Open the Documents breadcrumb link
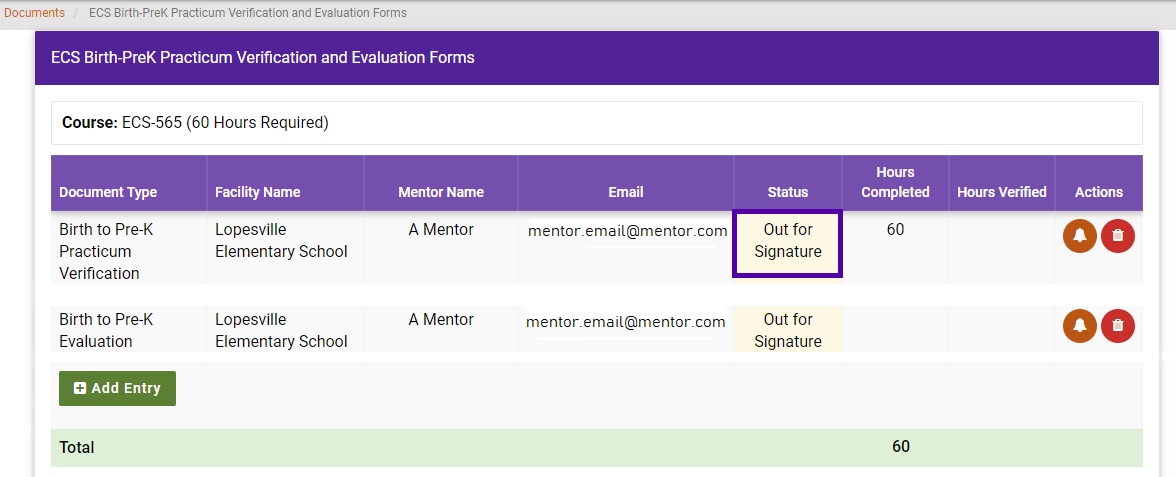This screenshot has height=477, width=1176. click(34, 13)
